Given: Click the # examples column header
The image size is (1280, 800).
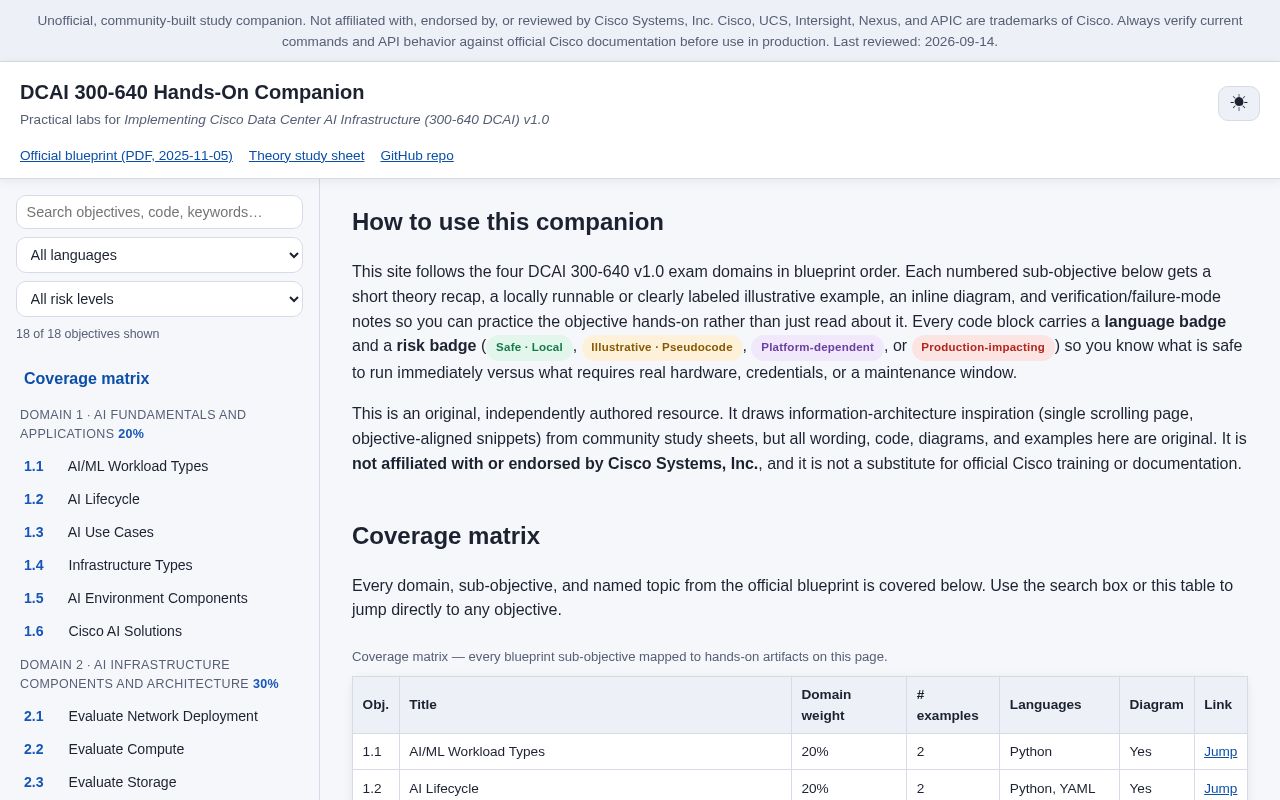Looking at the screenshot, I should pos(953,705).
